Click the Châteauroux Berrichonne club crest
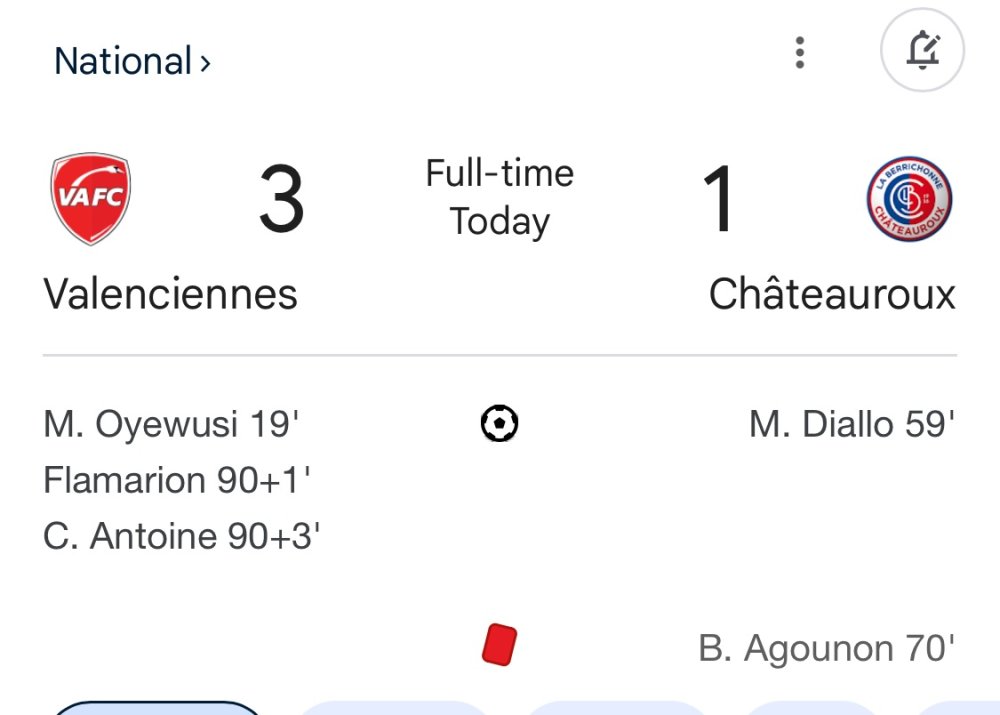The width and height of the screenshot is (1000, 715). pos(909,198)
